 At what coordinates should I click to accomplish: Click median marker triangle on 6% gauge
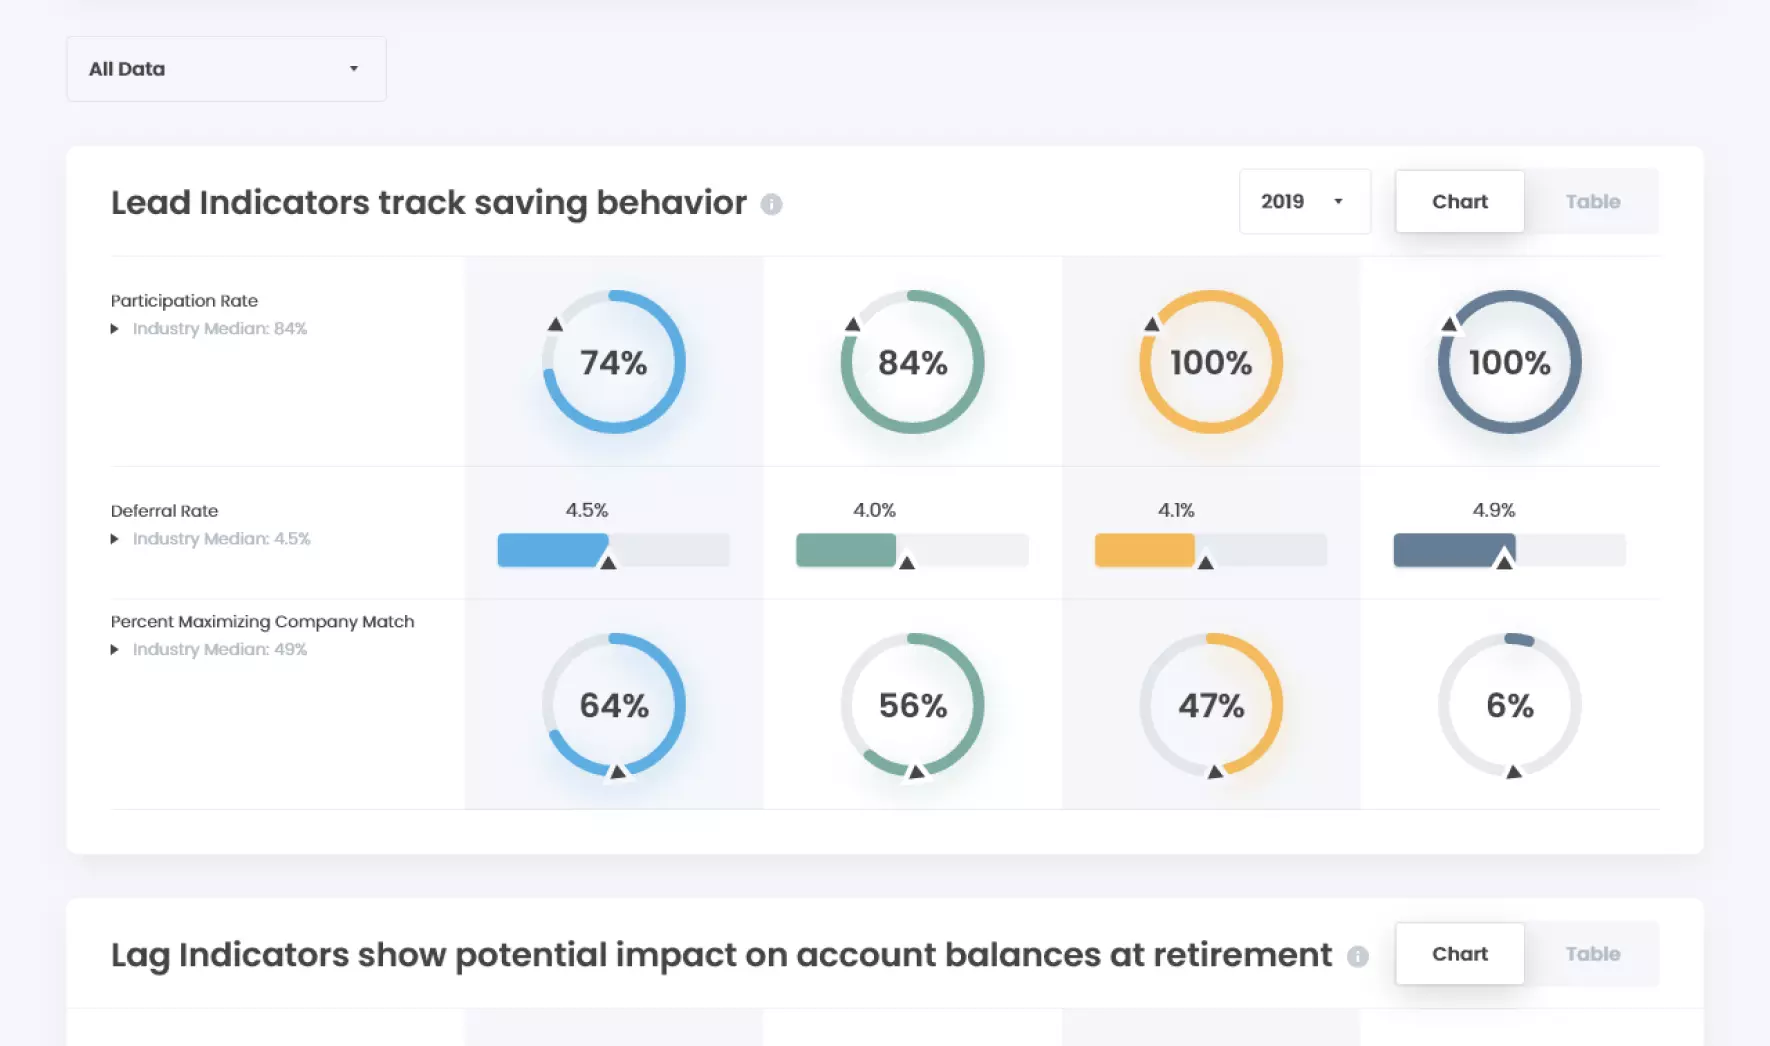1514,771
